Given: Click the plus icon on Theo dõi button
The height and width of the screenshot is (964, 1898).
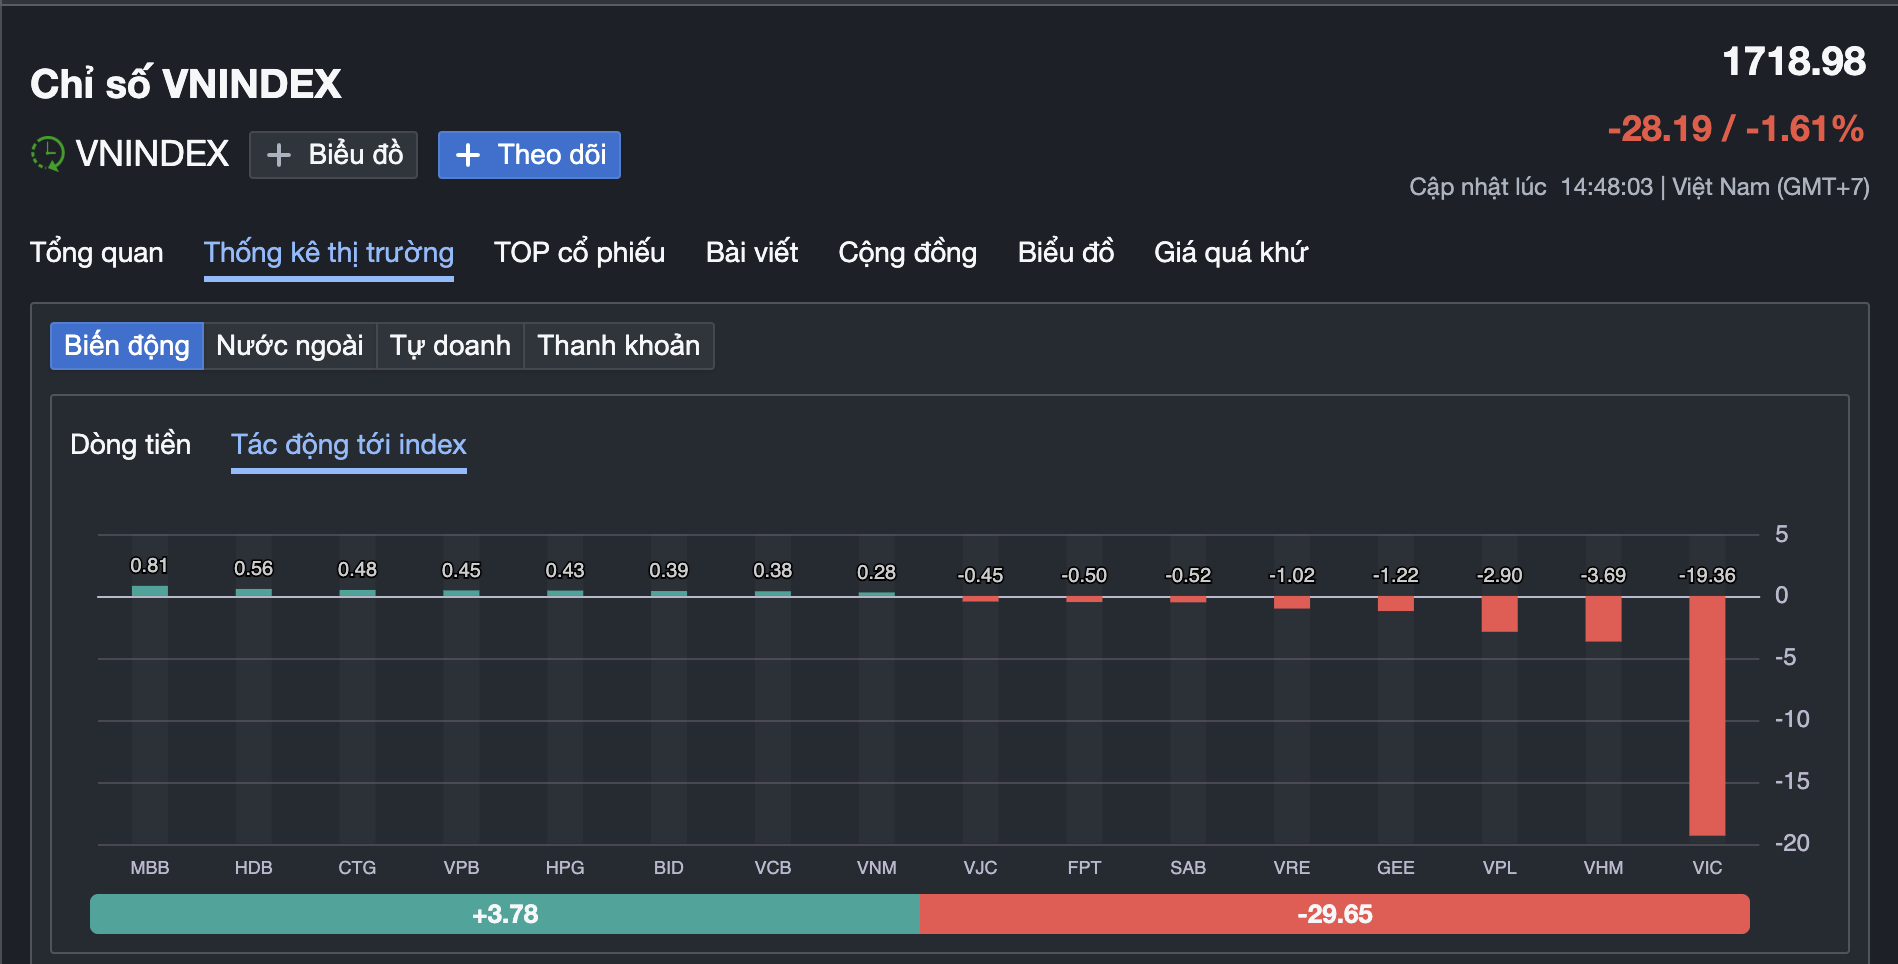Looking at the screenshot, I should 468,155.
